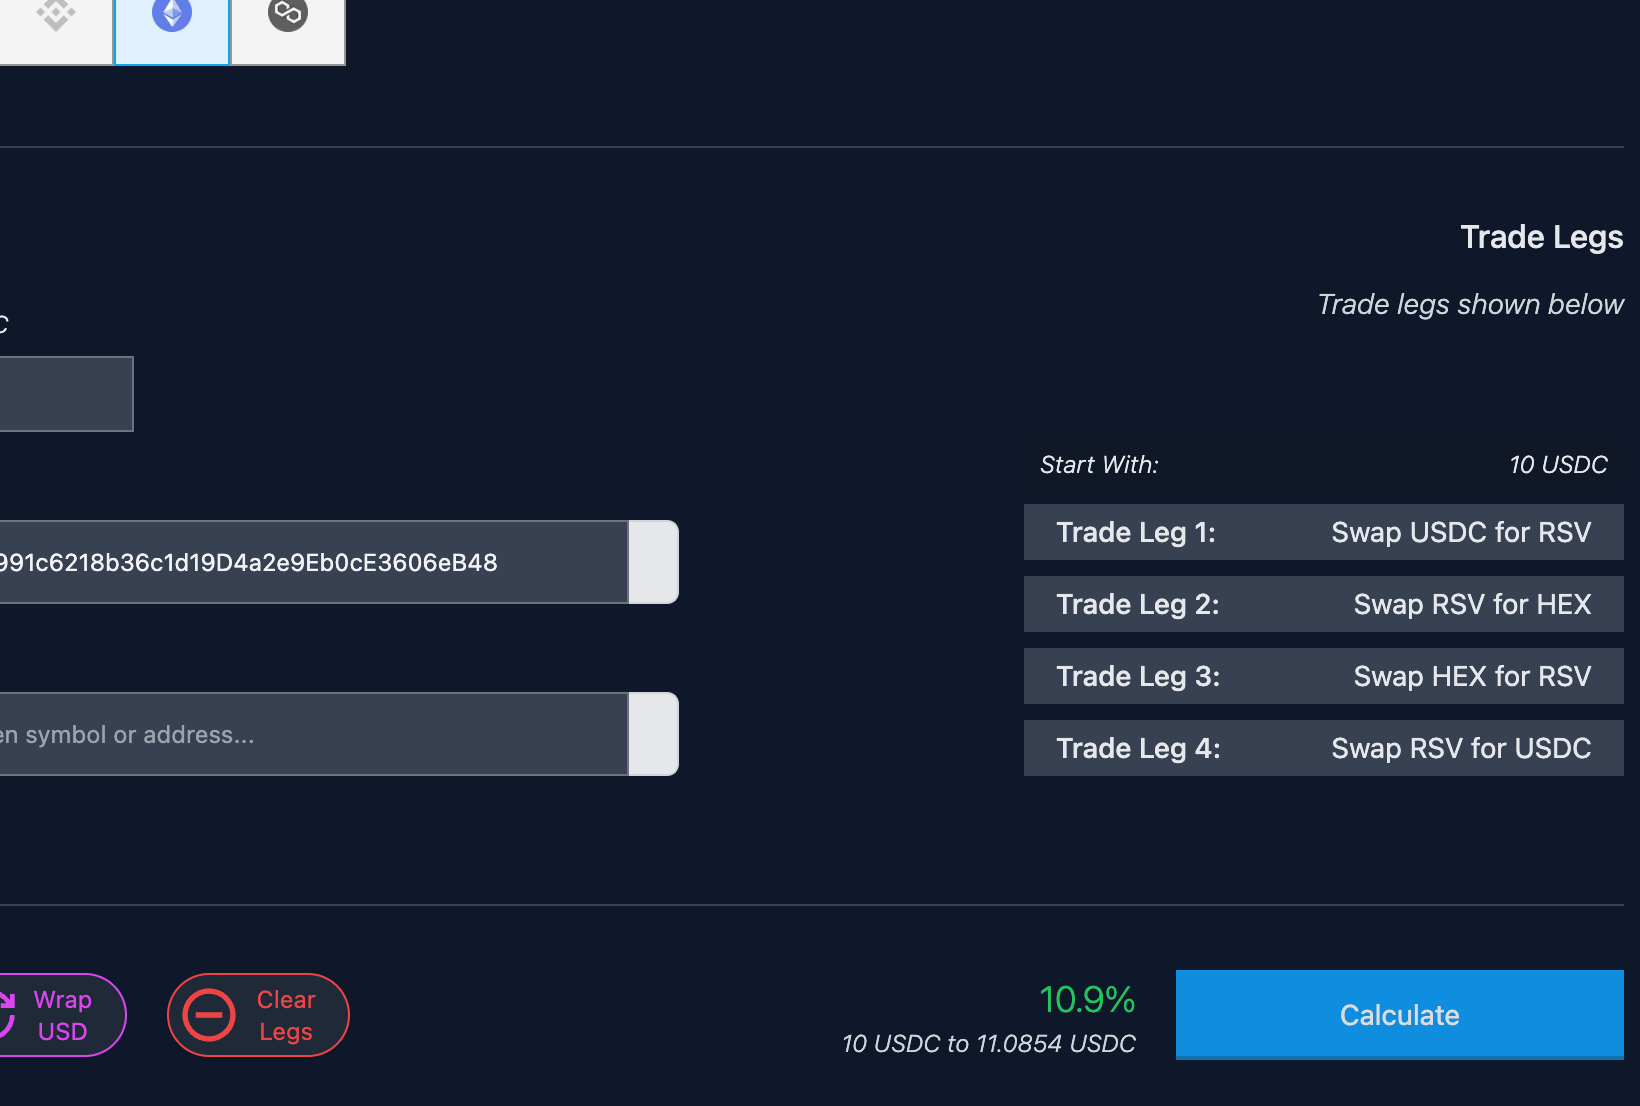The image size is (1640, 1106).
Task: Select Trade Leg 3: Swap HEX for RSV
Action: click(x=1323, y=676)
